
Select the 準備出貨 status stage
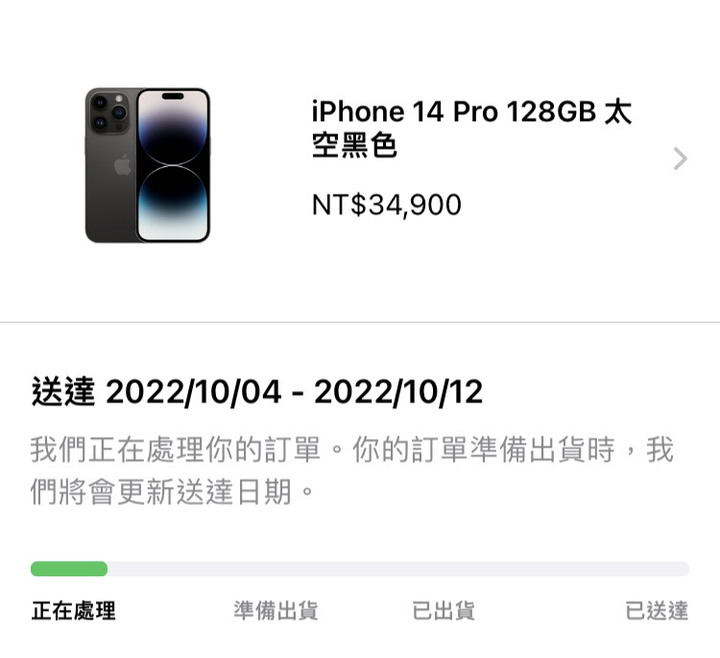(x=276, y=611)
